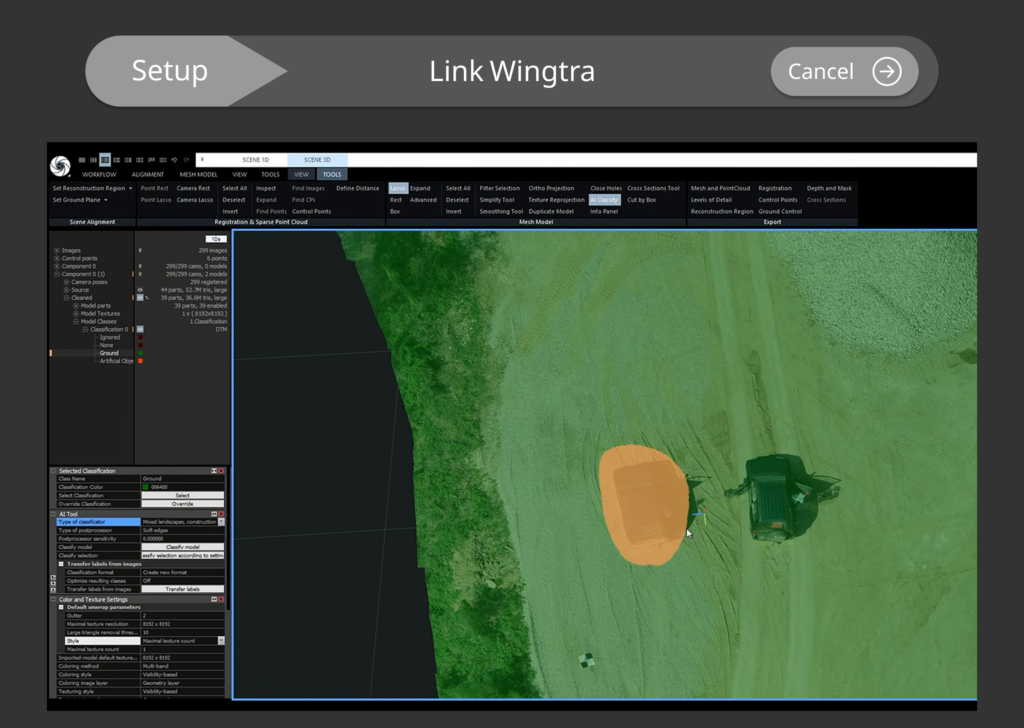This screenshot has height=728, width=1024.
Task: Click the Classify model button
Action: pyautogui.click(x=182, y=547)
